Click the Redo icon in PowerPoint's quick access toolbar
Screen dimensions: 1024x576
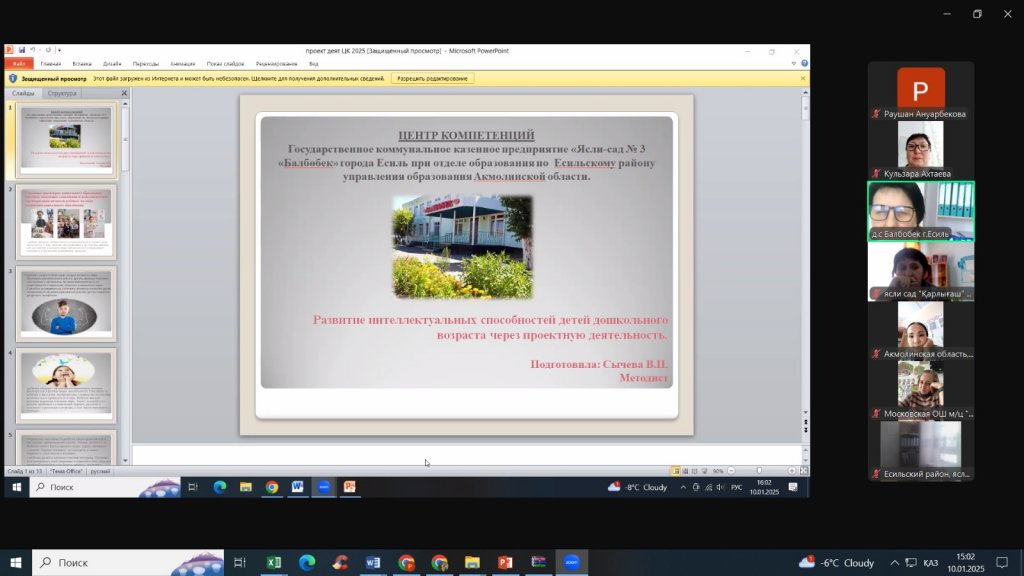48,50
